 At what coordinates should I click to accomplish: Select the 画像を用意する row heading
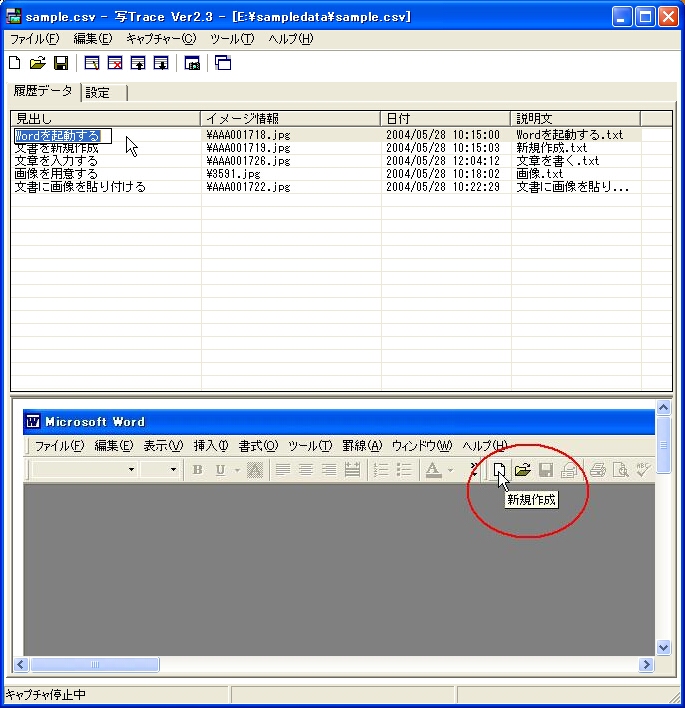56,174
